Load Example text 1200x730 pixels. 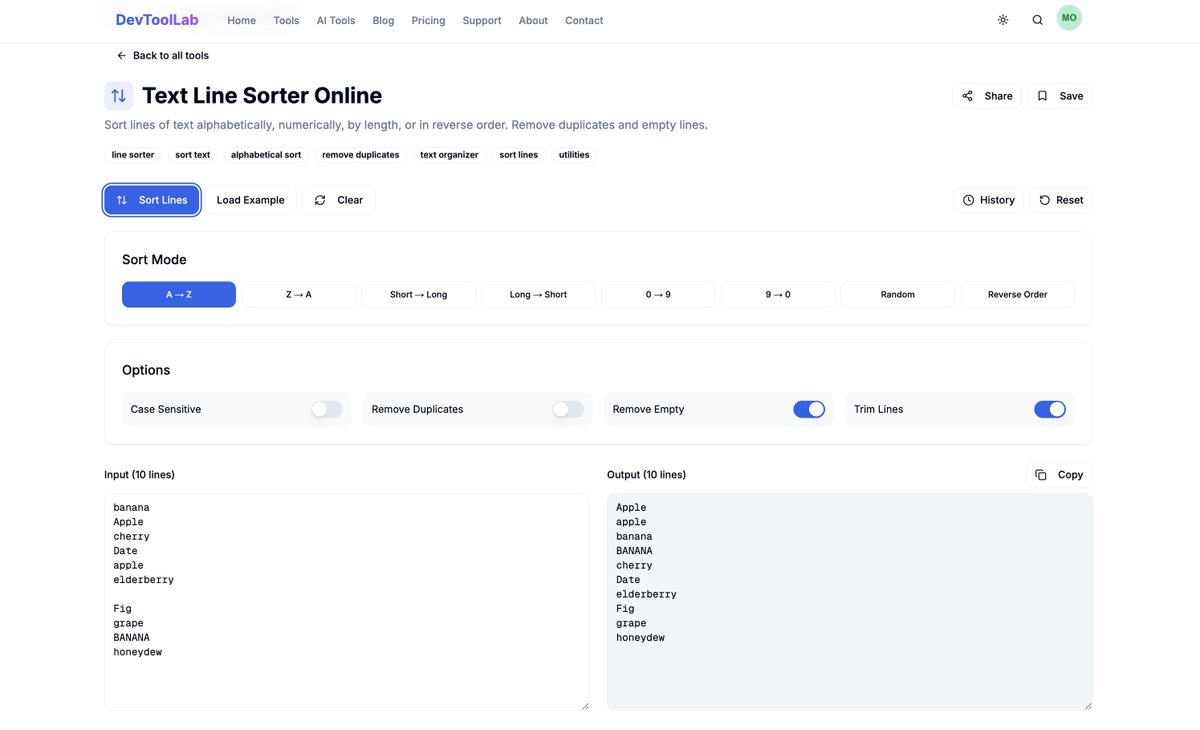tap(250, 200)
